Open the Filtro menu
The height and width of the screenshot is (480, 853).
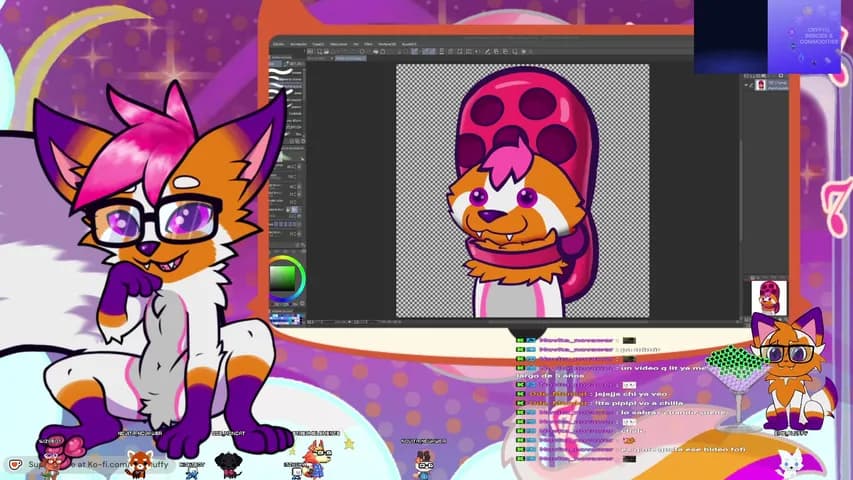368,44
